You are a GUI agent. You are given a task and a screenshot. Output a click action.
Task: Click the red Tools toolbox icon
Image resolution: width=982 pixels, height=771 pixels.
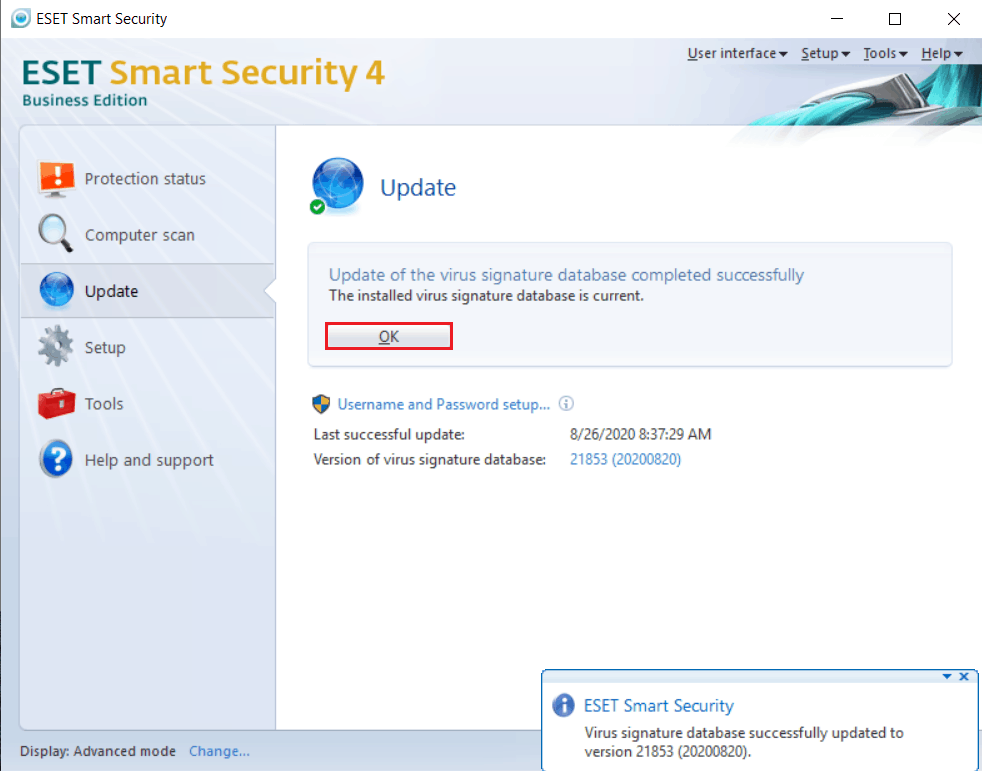[x=56, y=403]
